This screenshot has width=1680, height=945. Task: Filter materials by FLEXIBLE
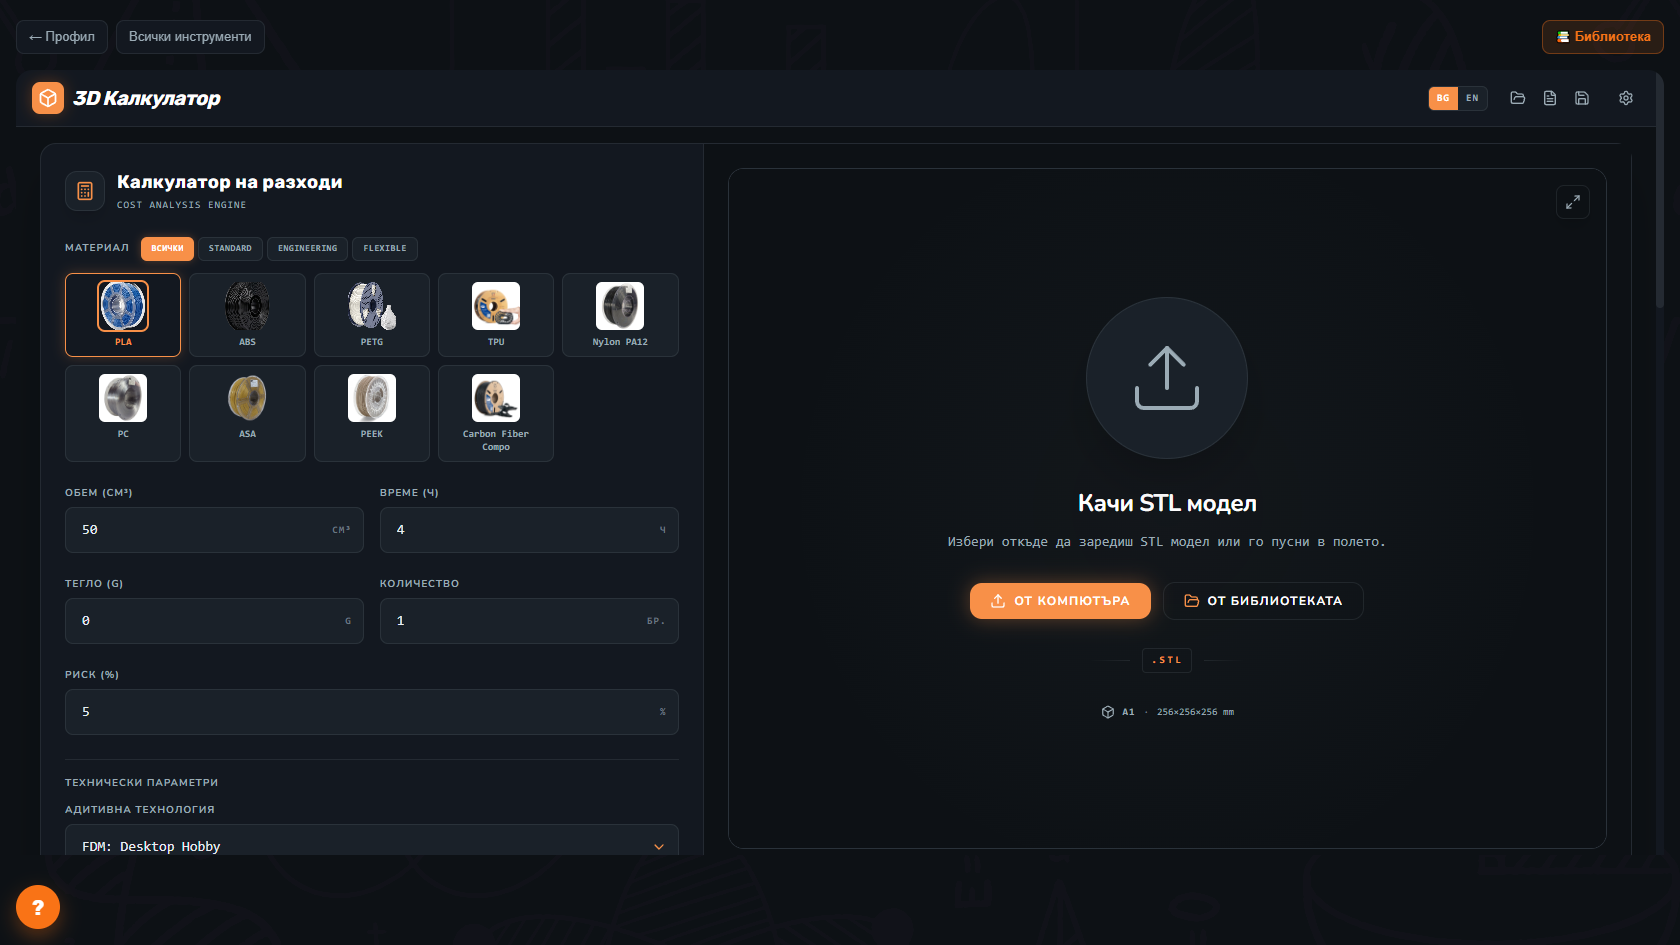tap(385, 248)
